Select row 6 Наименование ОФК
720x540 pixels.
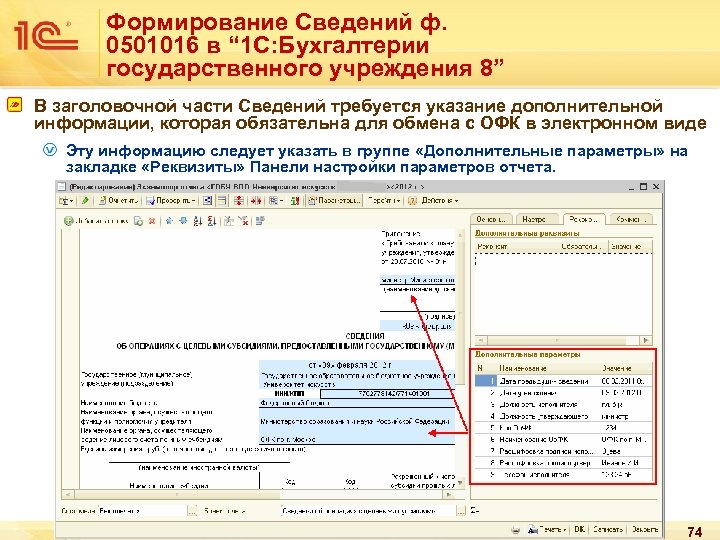(563, 439)
